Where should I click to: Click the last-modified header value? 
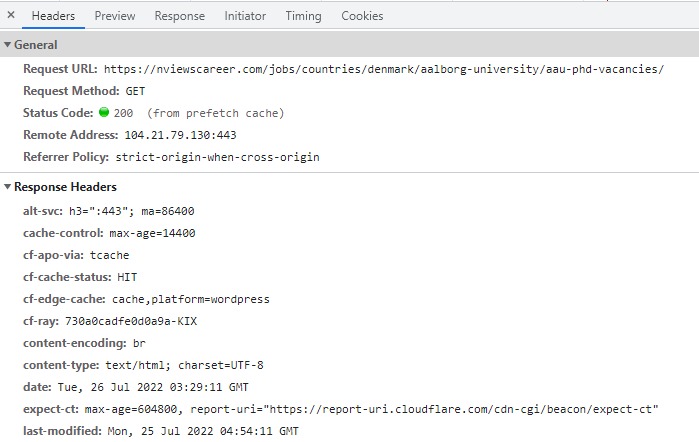tap(203, 431)
